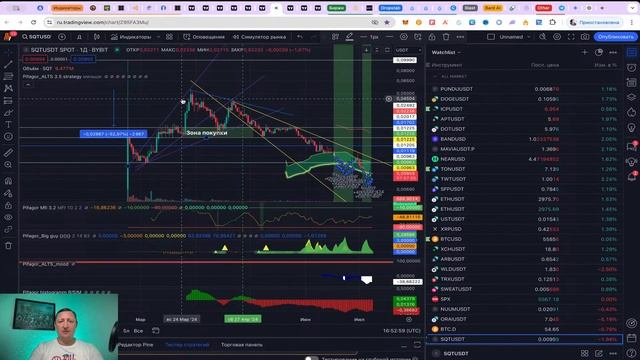
Task: Select SPX in the watchlist
Action: pos(524,299)
